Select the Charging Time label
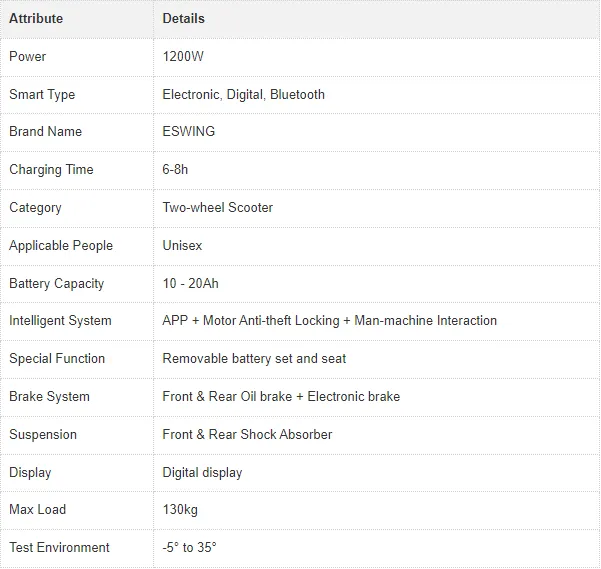This screenshot has width=601, height=569. [51, 170]
